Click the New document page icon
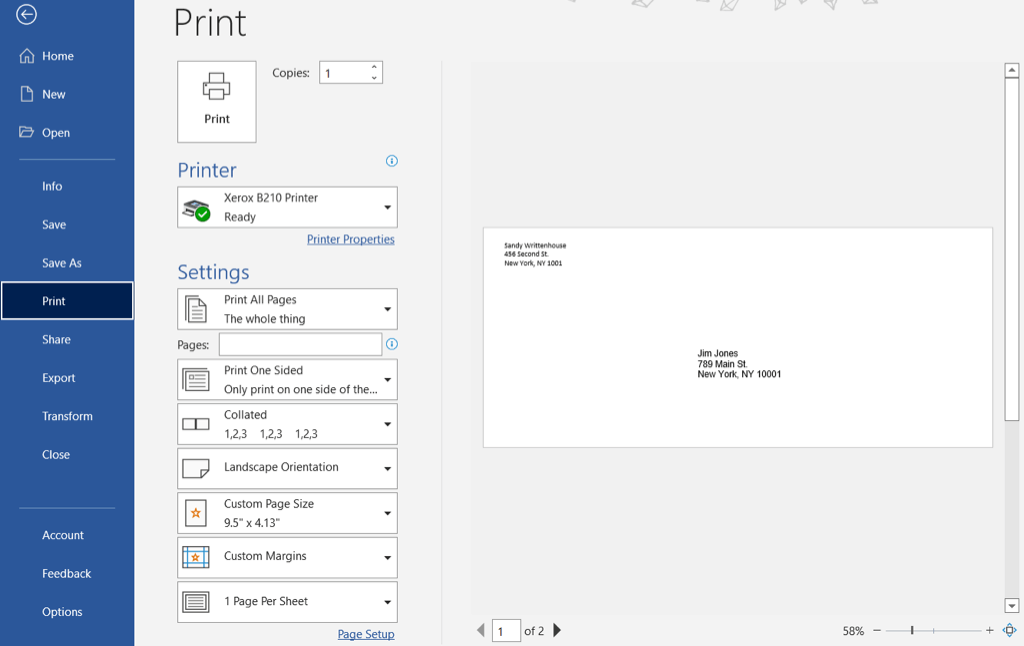This screenshot has width=1024, height=646. 27,94
